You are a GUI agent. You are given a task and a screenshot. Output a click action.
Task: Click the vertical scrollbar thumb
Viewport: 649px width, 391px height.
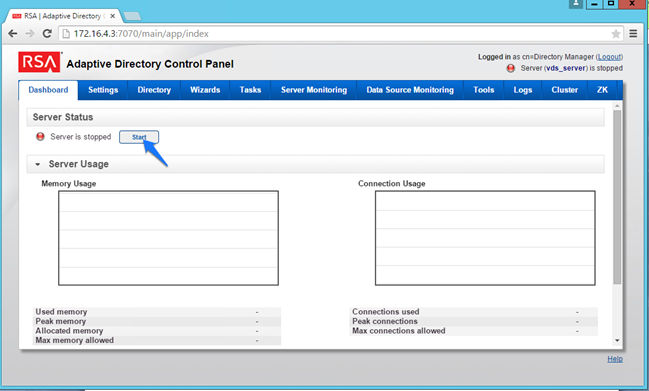(617, 197)
